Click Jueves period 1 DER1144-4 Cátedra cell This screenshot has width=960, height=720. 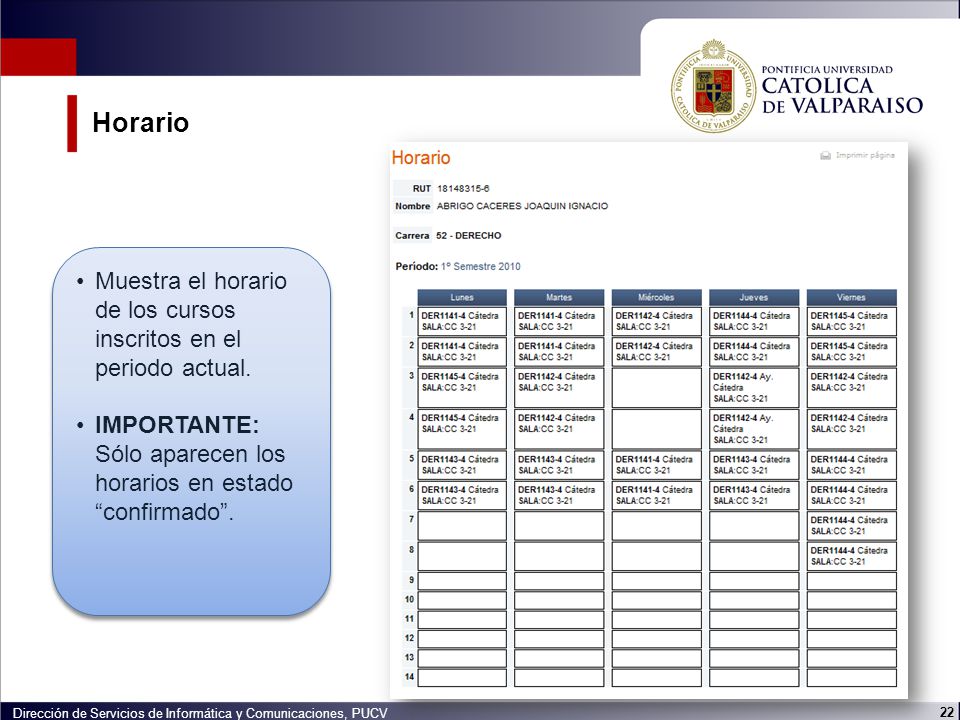pyautogui.click(x=754, y=321)
